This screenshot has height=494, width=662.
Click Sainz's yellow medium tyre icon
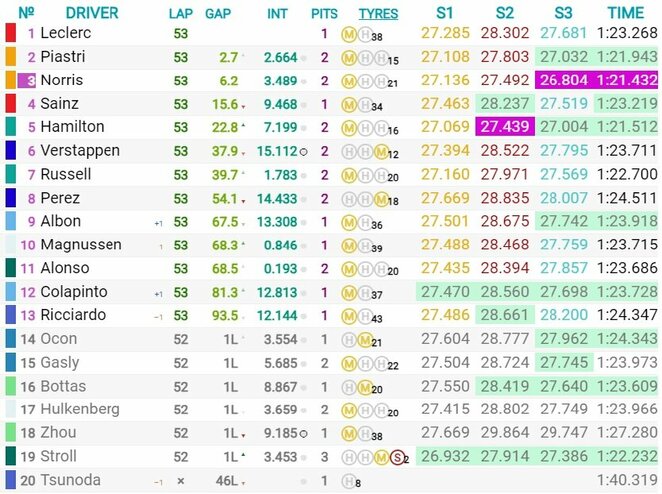click(348, 104)
